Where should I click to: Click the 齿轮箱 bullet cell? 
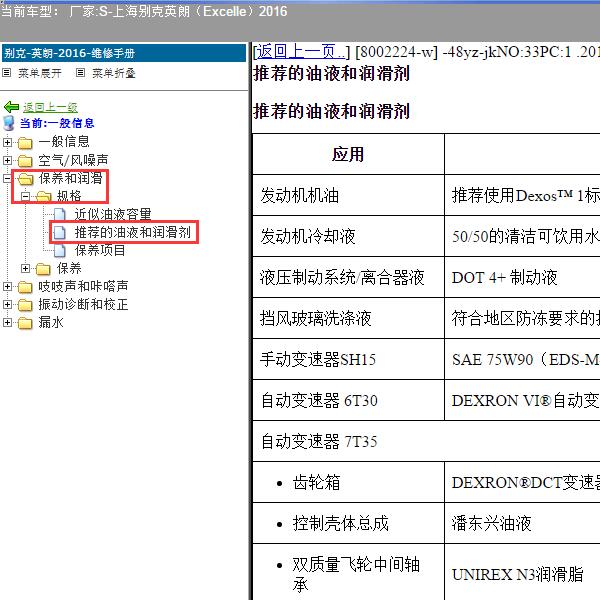tap(348, 482)
